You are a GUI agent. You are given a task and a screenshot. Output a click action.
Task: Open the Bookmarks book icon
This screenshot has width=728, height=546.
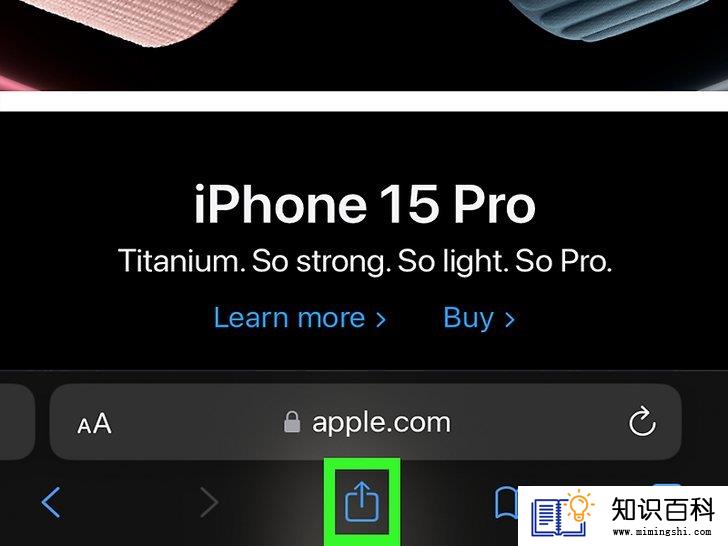point(506,502)
